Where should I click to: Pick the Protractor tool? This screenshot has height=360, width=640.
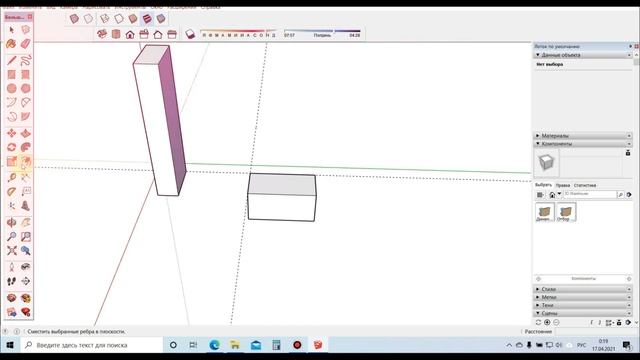(11, 191)
